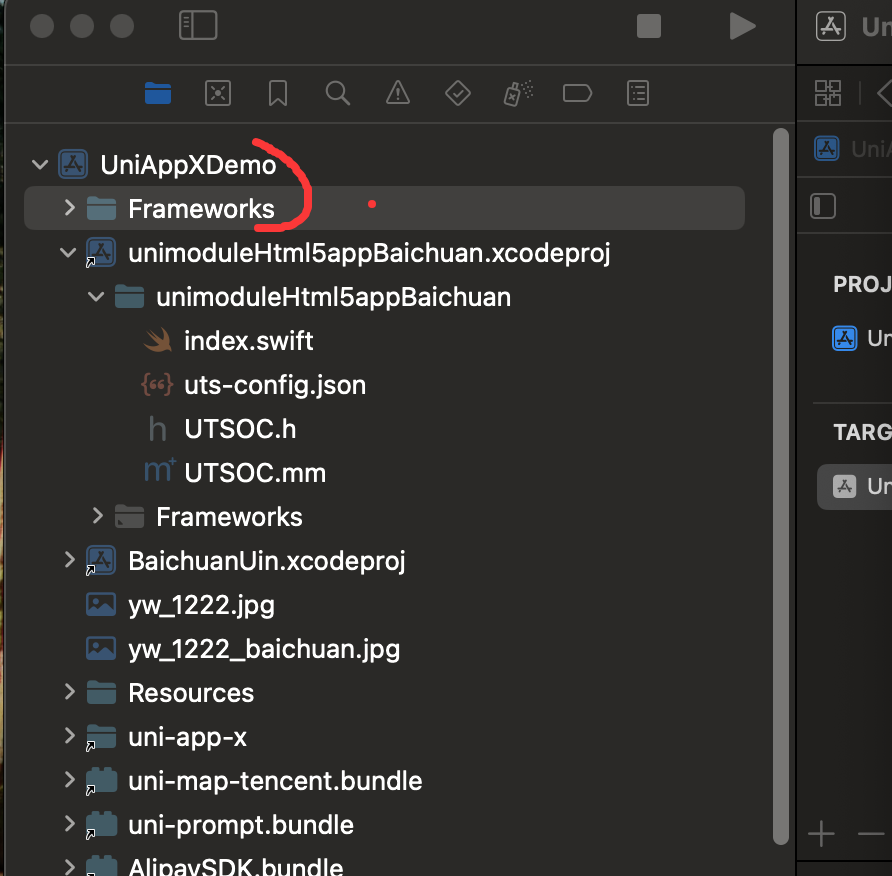Go back in editor history
Viewport: 892px width, 876px height.
pyautogui.click(x=884, y=93)
